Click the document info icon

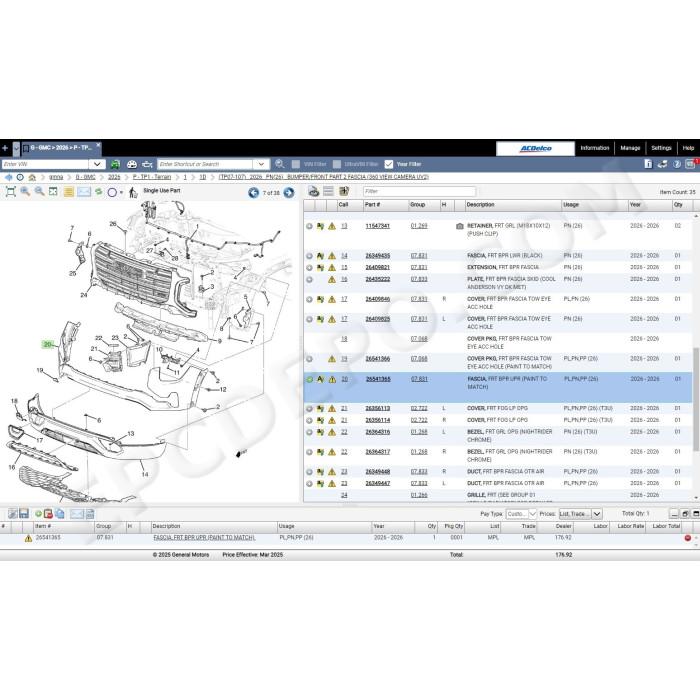(x=648, y=164)
